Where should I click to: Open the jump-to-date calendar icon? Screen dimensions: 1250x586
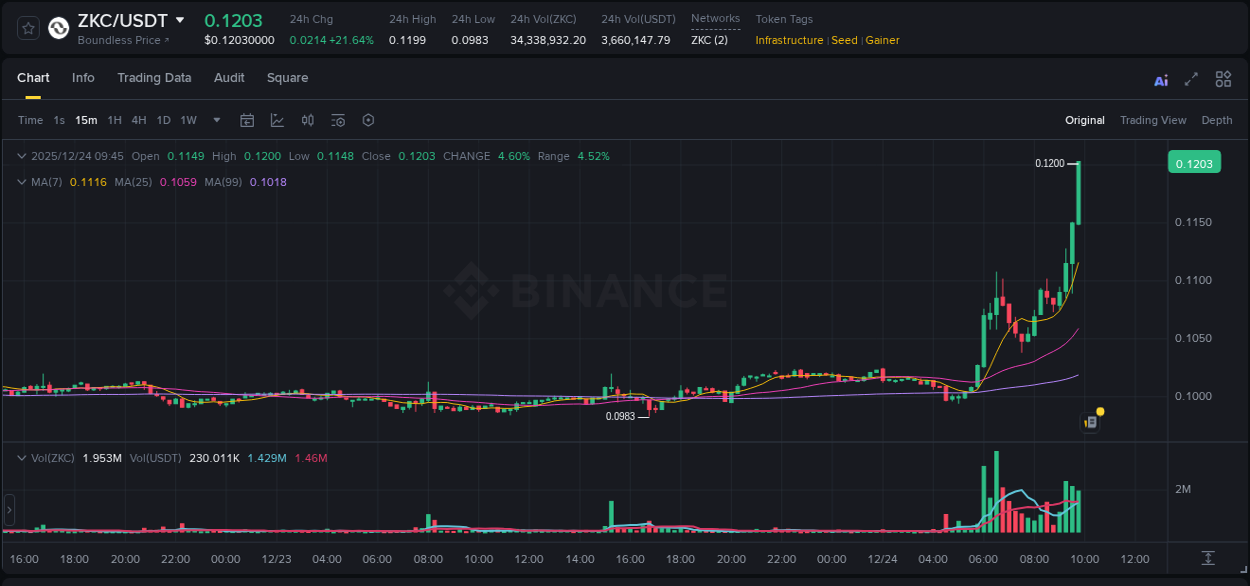tap(247, 120)
